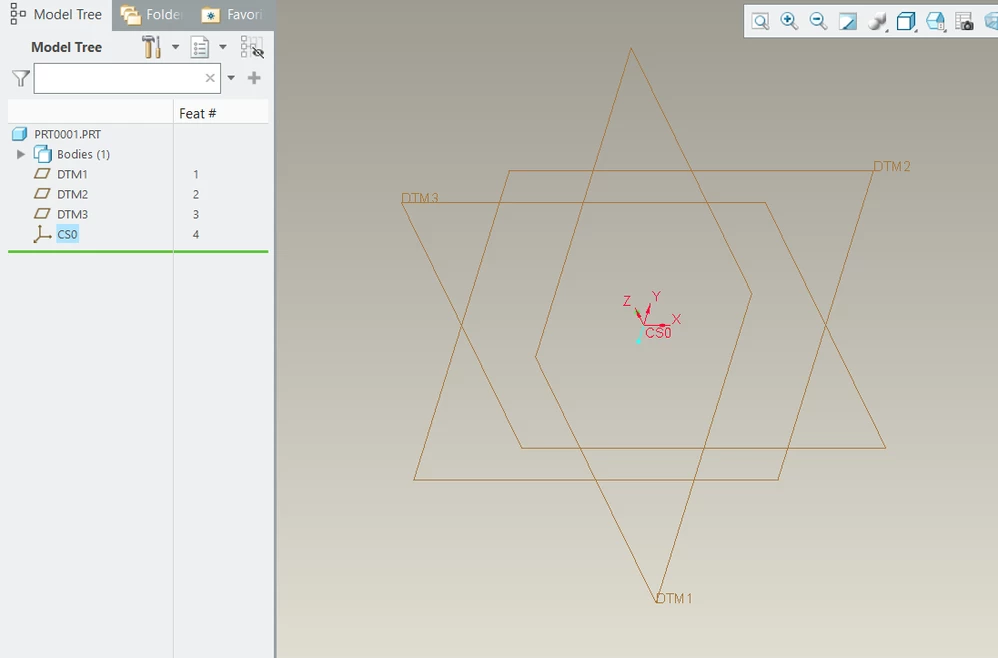Click the green insert-here bar in tree
Screen dimensions: 998x658
138,251
